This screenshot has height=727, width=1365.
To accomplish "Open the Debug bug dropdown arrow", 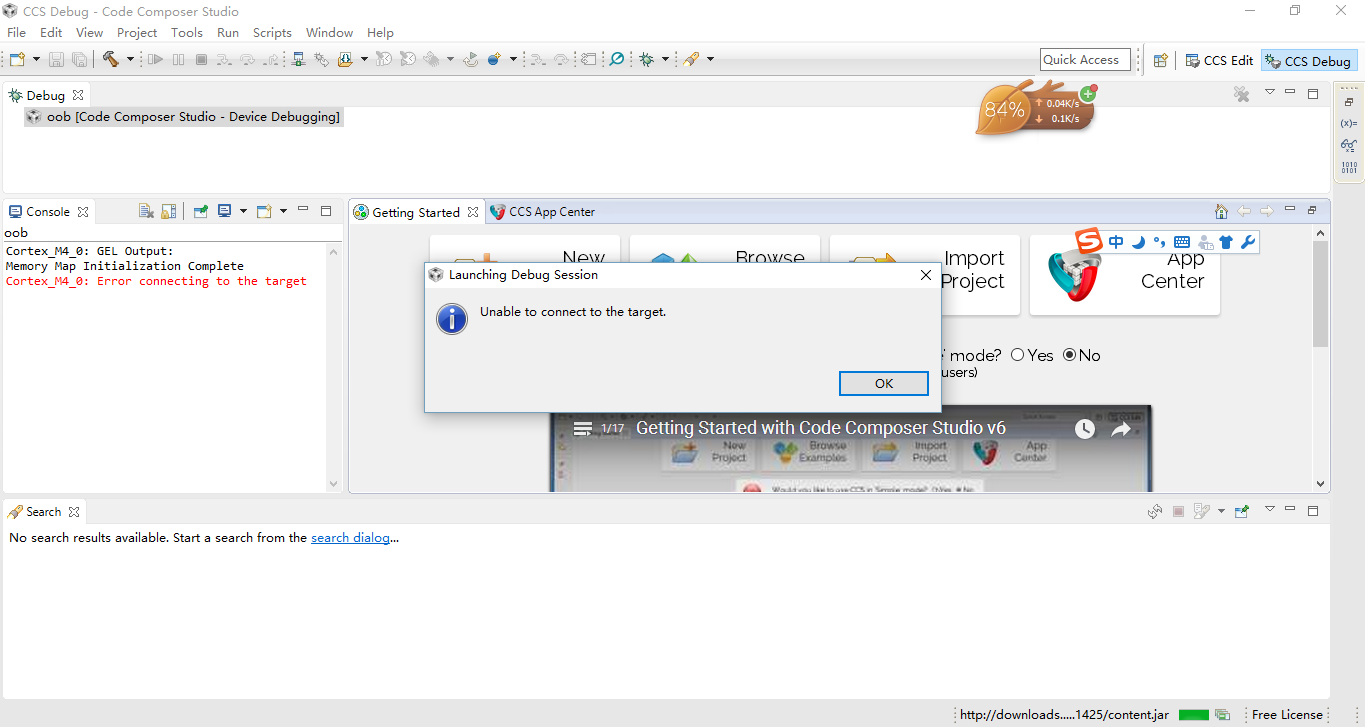I will tap(665, 60).
